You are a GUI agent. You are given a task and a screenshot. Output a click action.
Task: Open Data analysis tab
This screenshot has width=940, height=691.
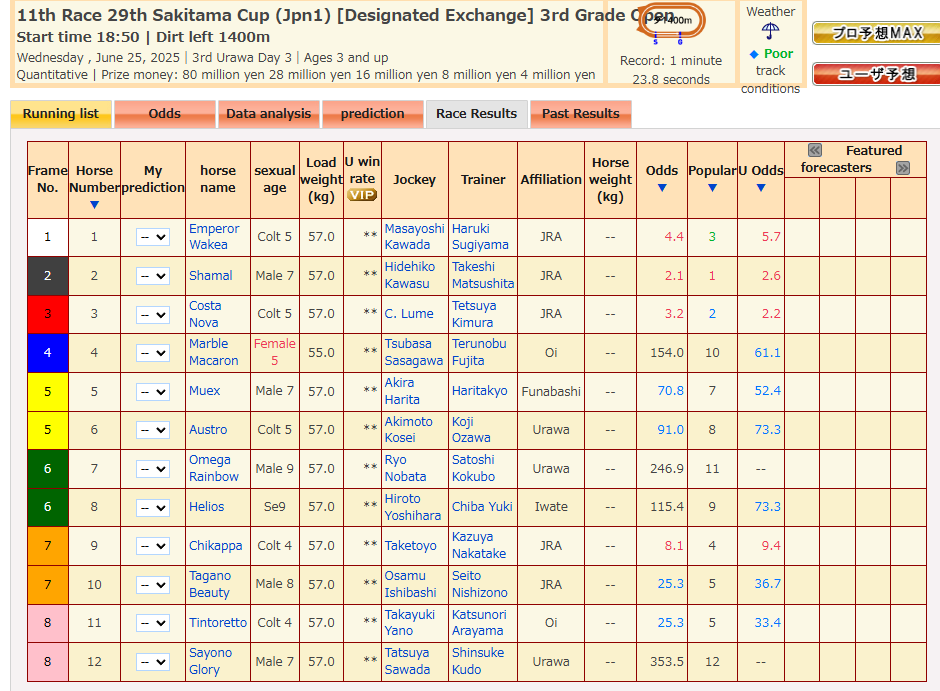pos(269,114)
